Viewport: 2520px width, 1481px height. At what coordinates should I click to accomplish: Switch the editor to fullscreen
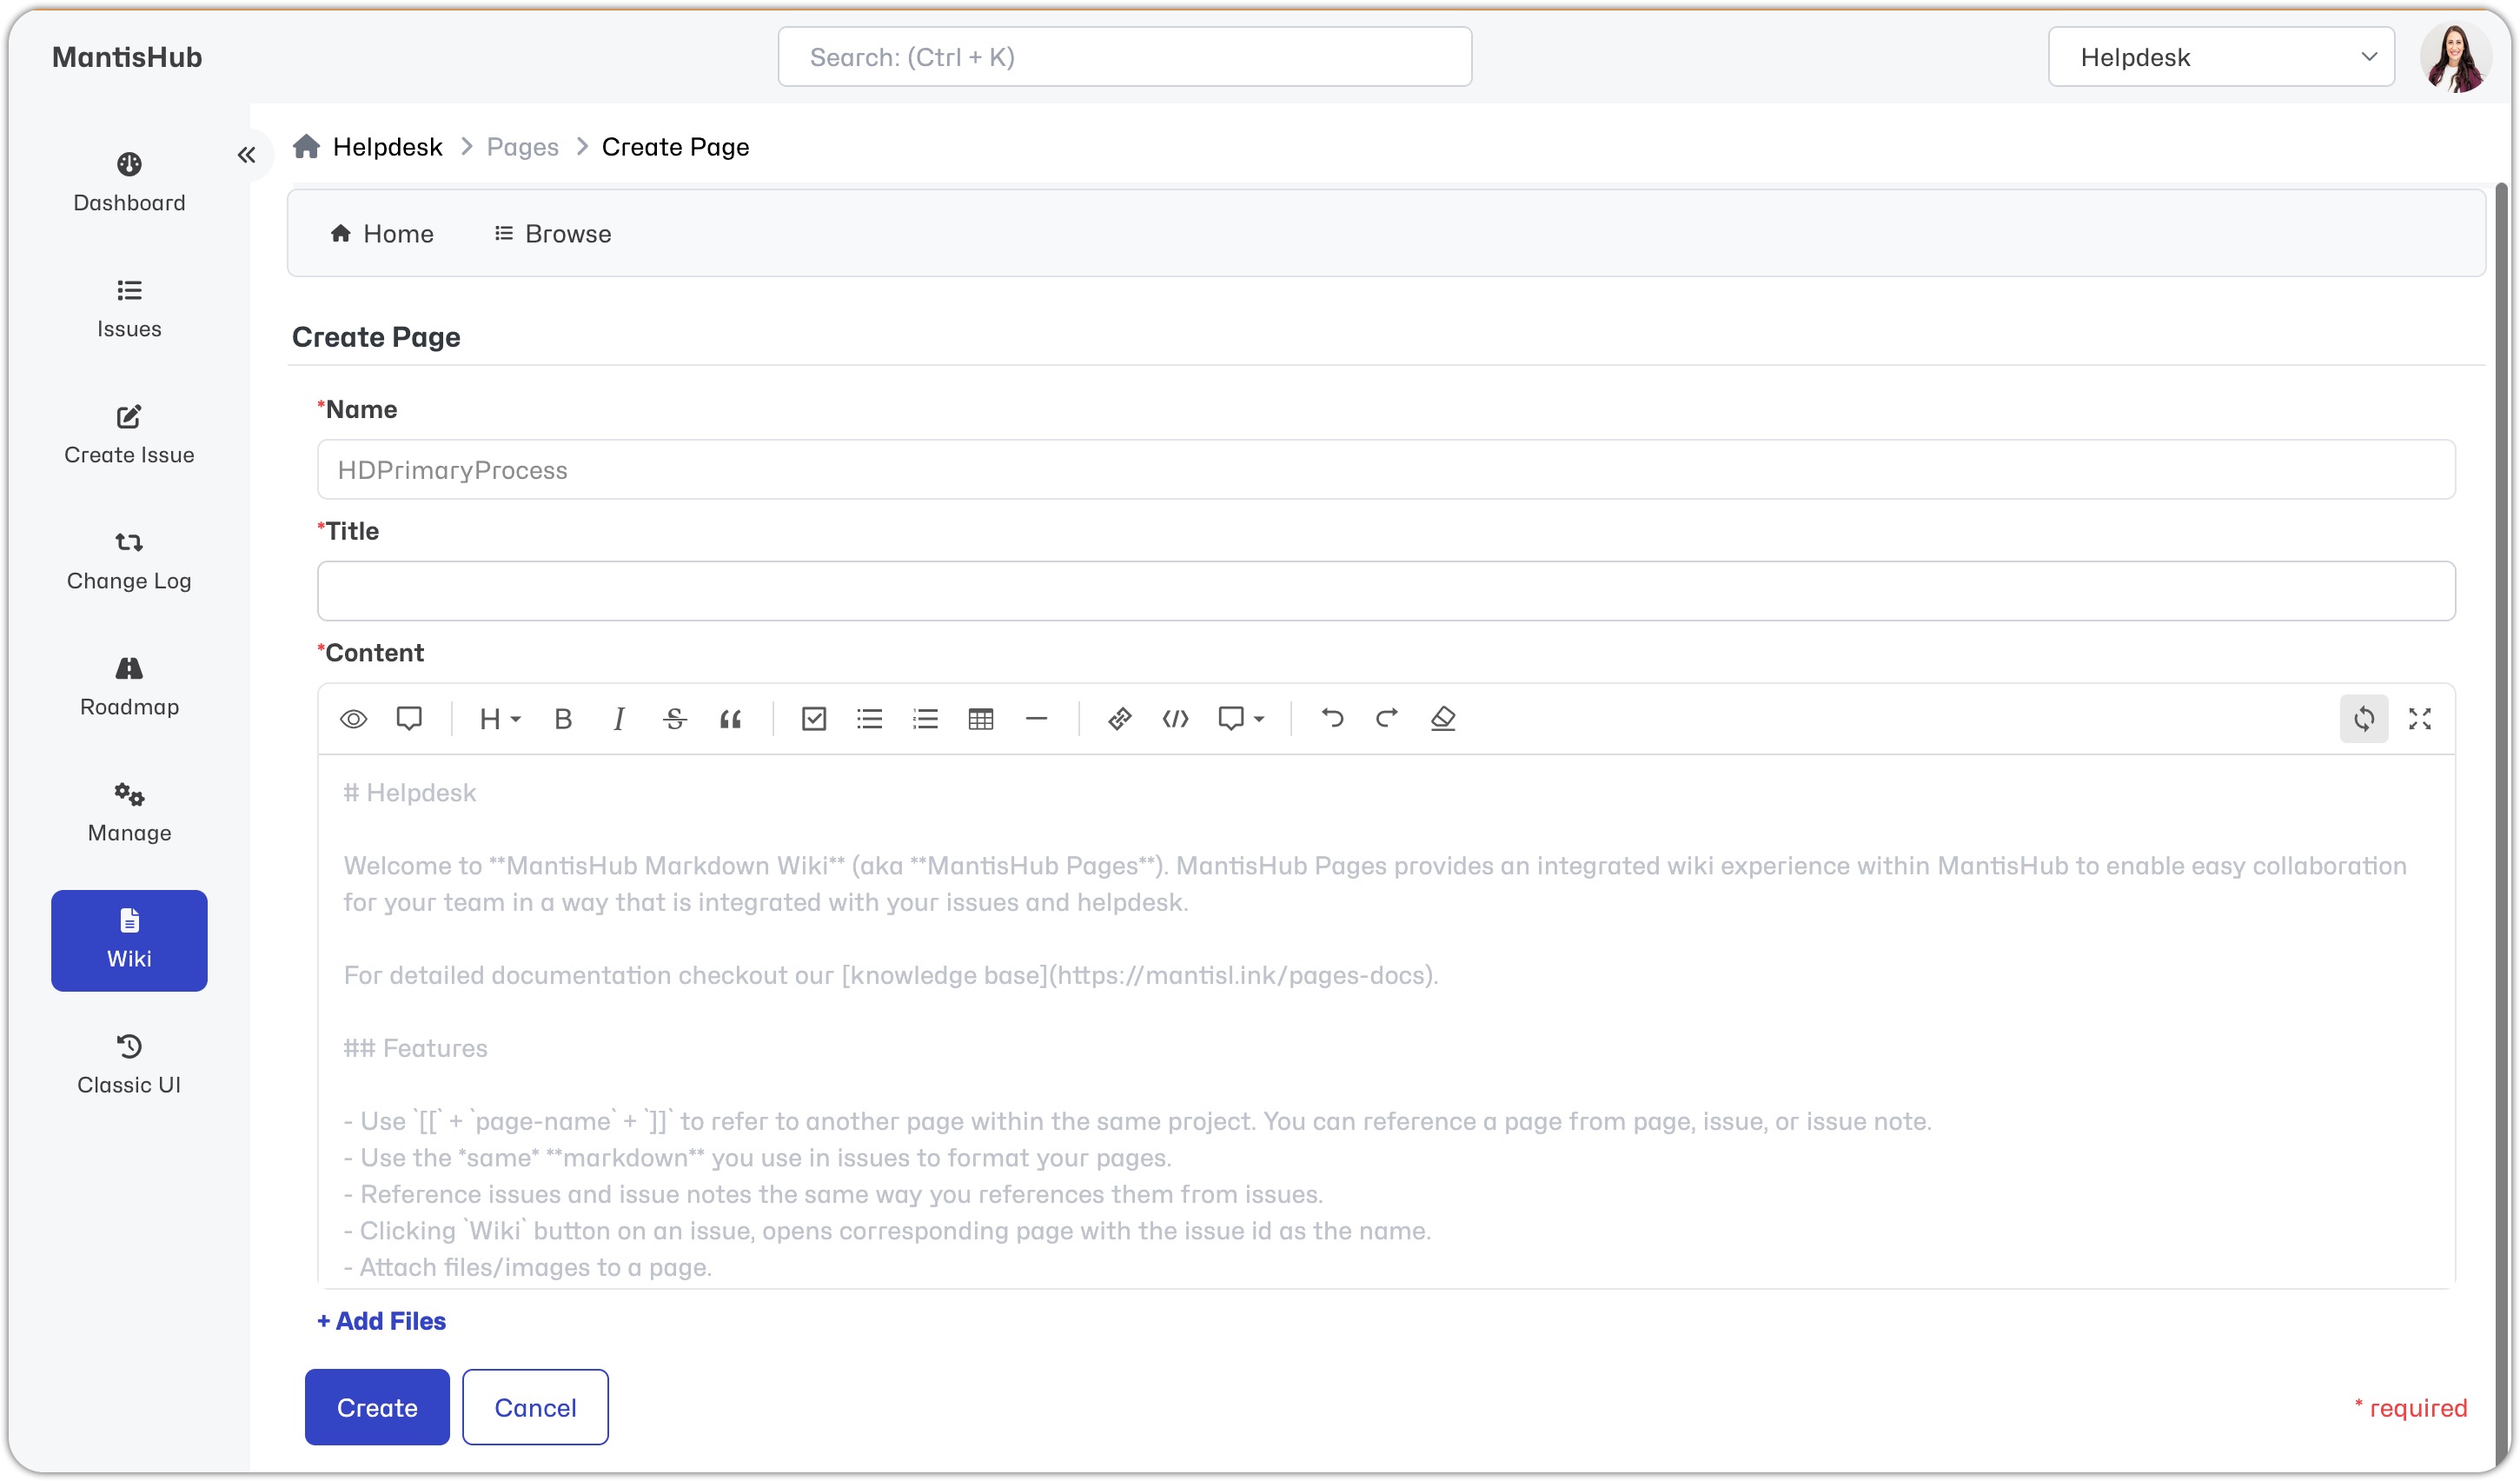click(x=2420, y=719)
